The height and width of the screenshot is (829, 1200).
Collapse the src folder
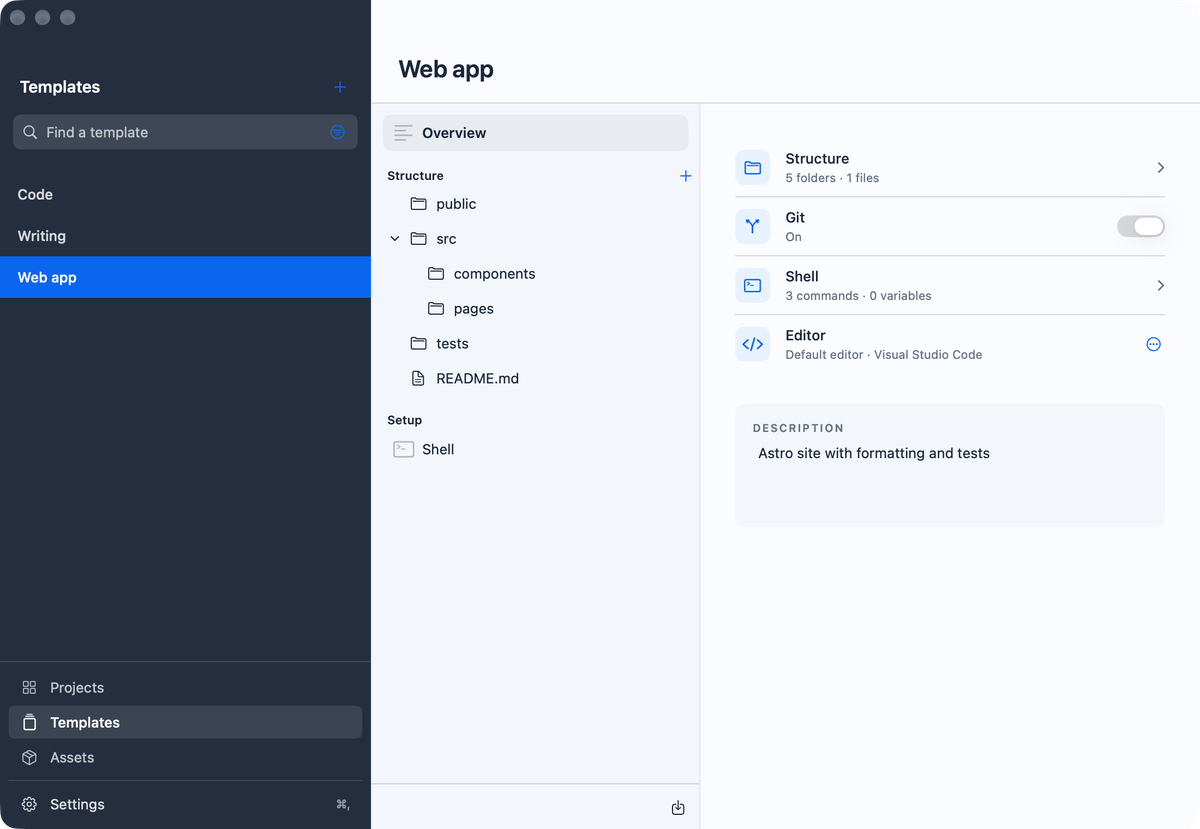395,239
